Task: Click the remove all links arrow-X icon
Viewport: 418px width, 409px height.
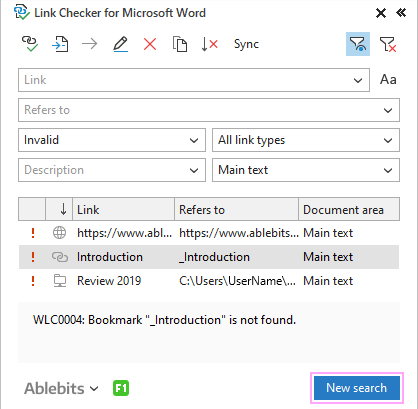Action: [209, 44]
